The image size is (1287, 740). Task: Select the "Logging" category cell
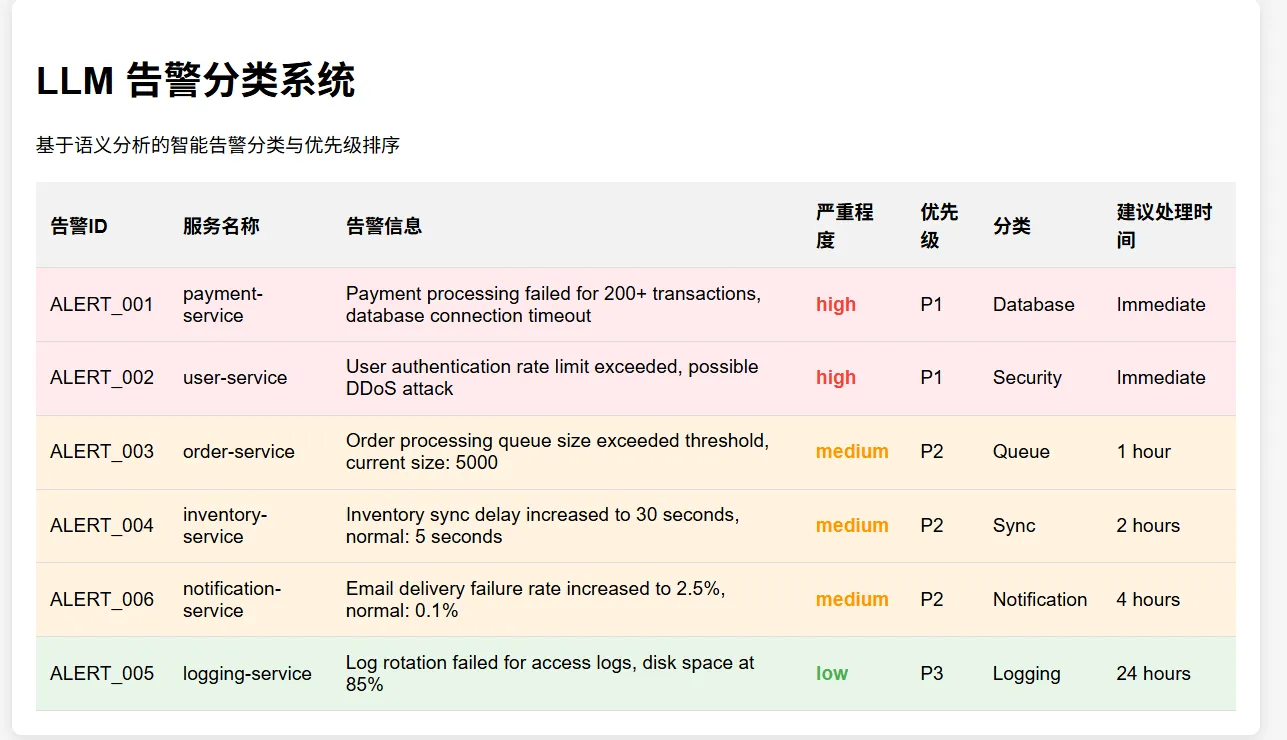coord(1027,674)
